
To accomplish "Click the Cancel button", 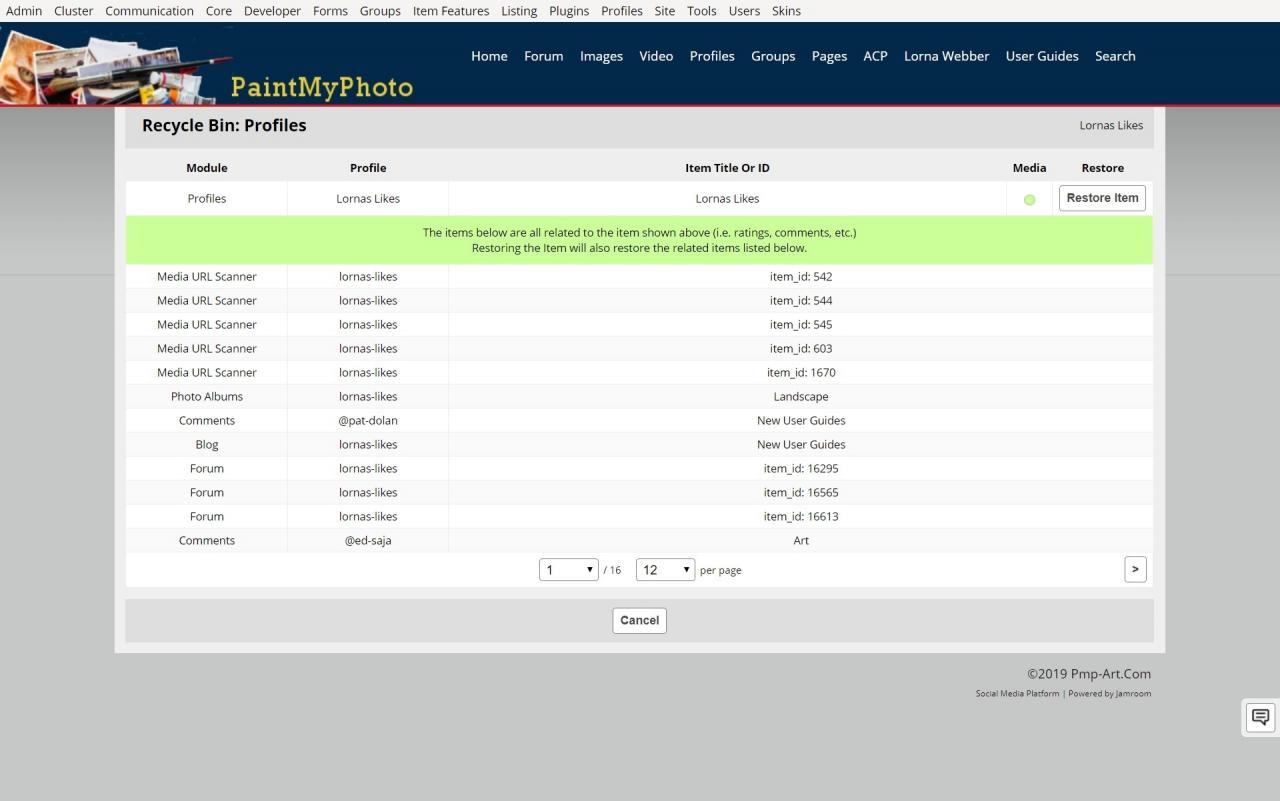I will (640, 620).
